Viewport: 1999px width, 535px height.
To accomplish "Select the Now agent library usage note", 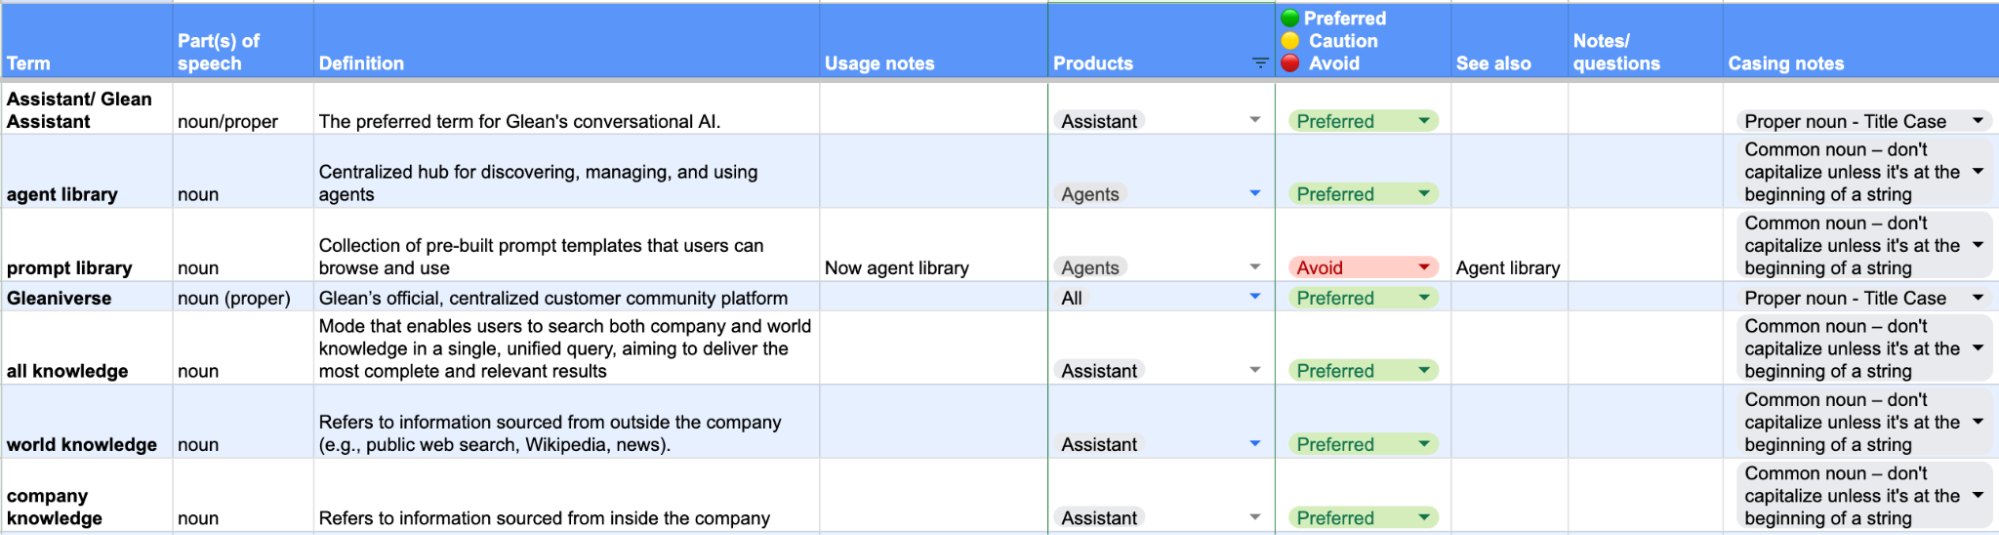I will (933, 245).
